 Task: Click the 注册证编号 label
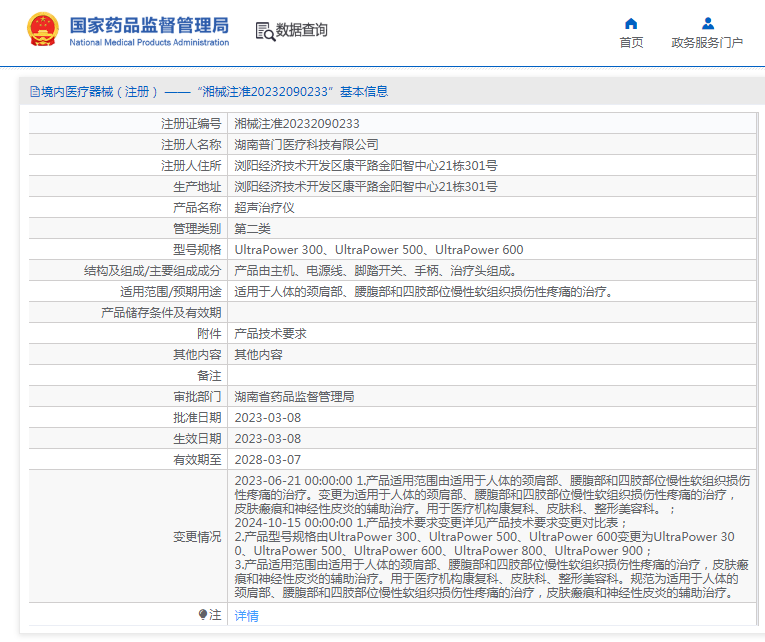click(x=191, y=124)
